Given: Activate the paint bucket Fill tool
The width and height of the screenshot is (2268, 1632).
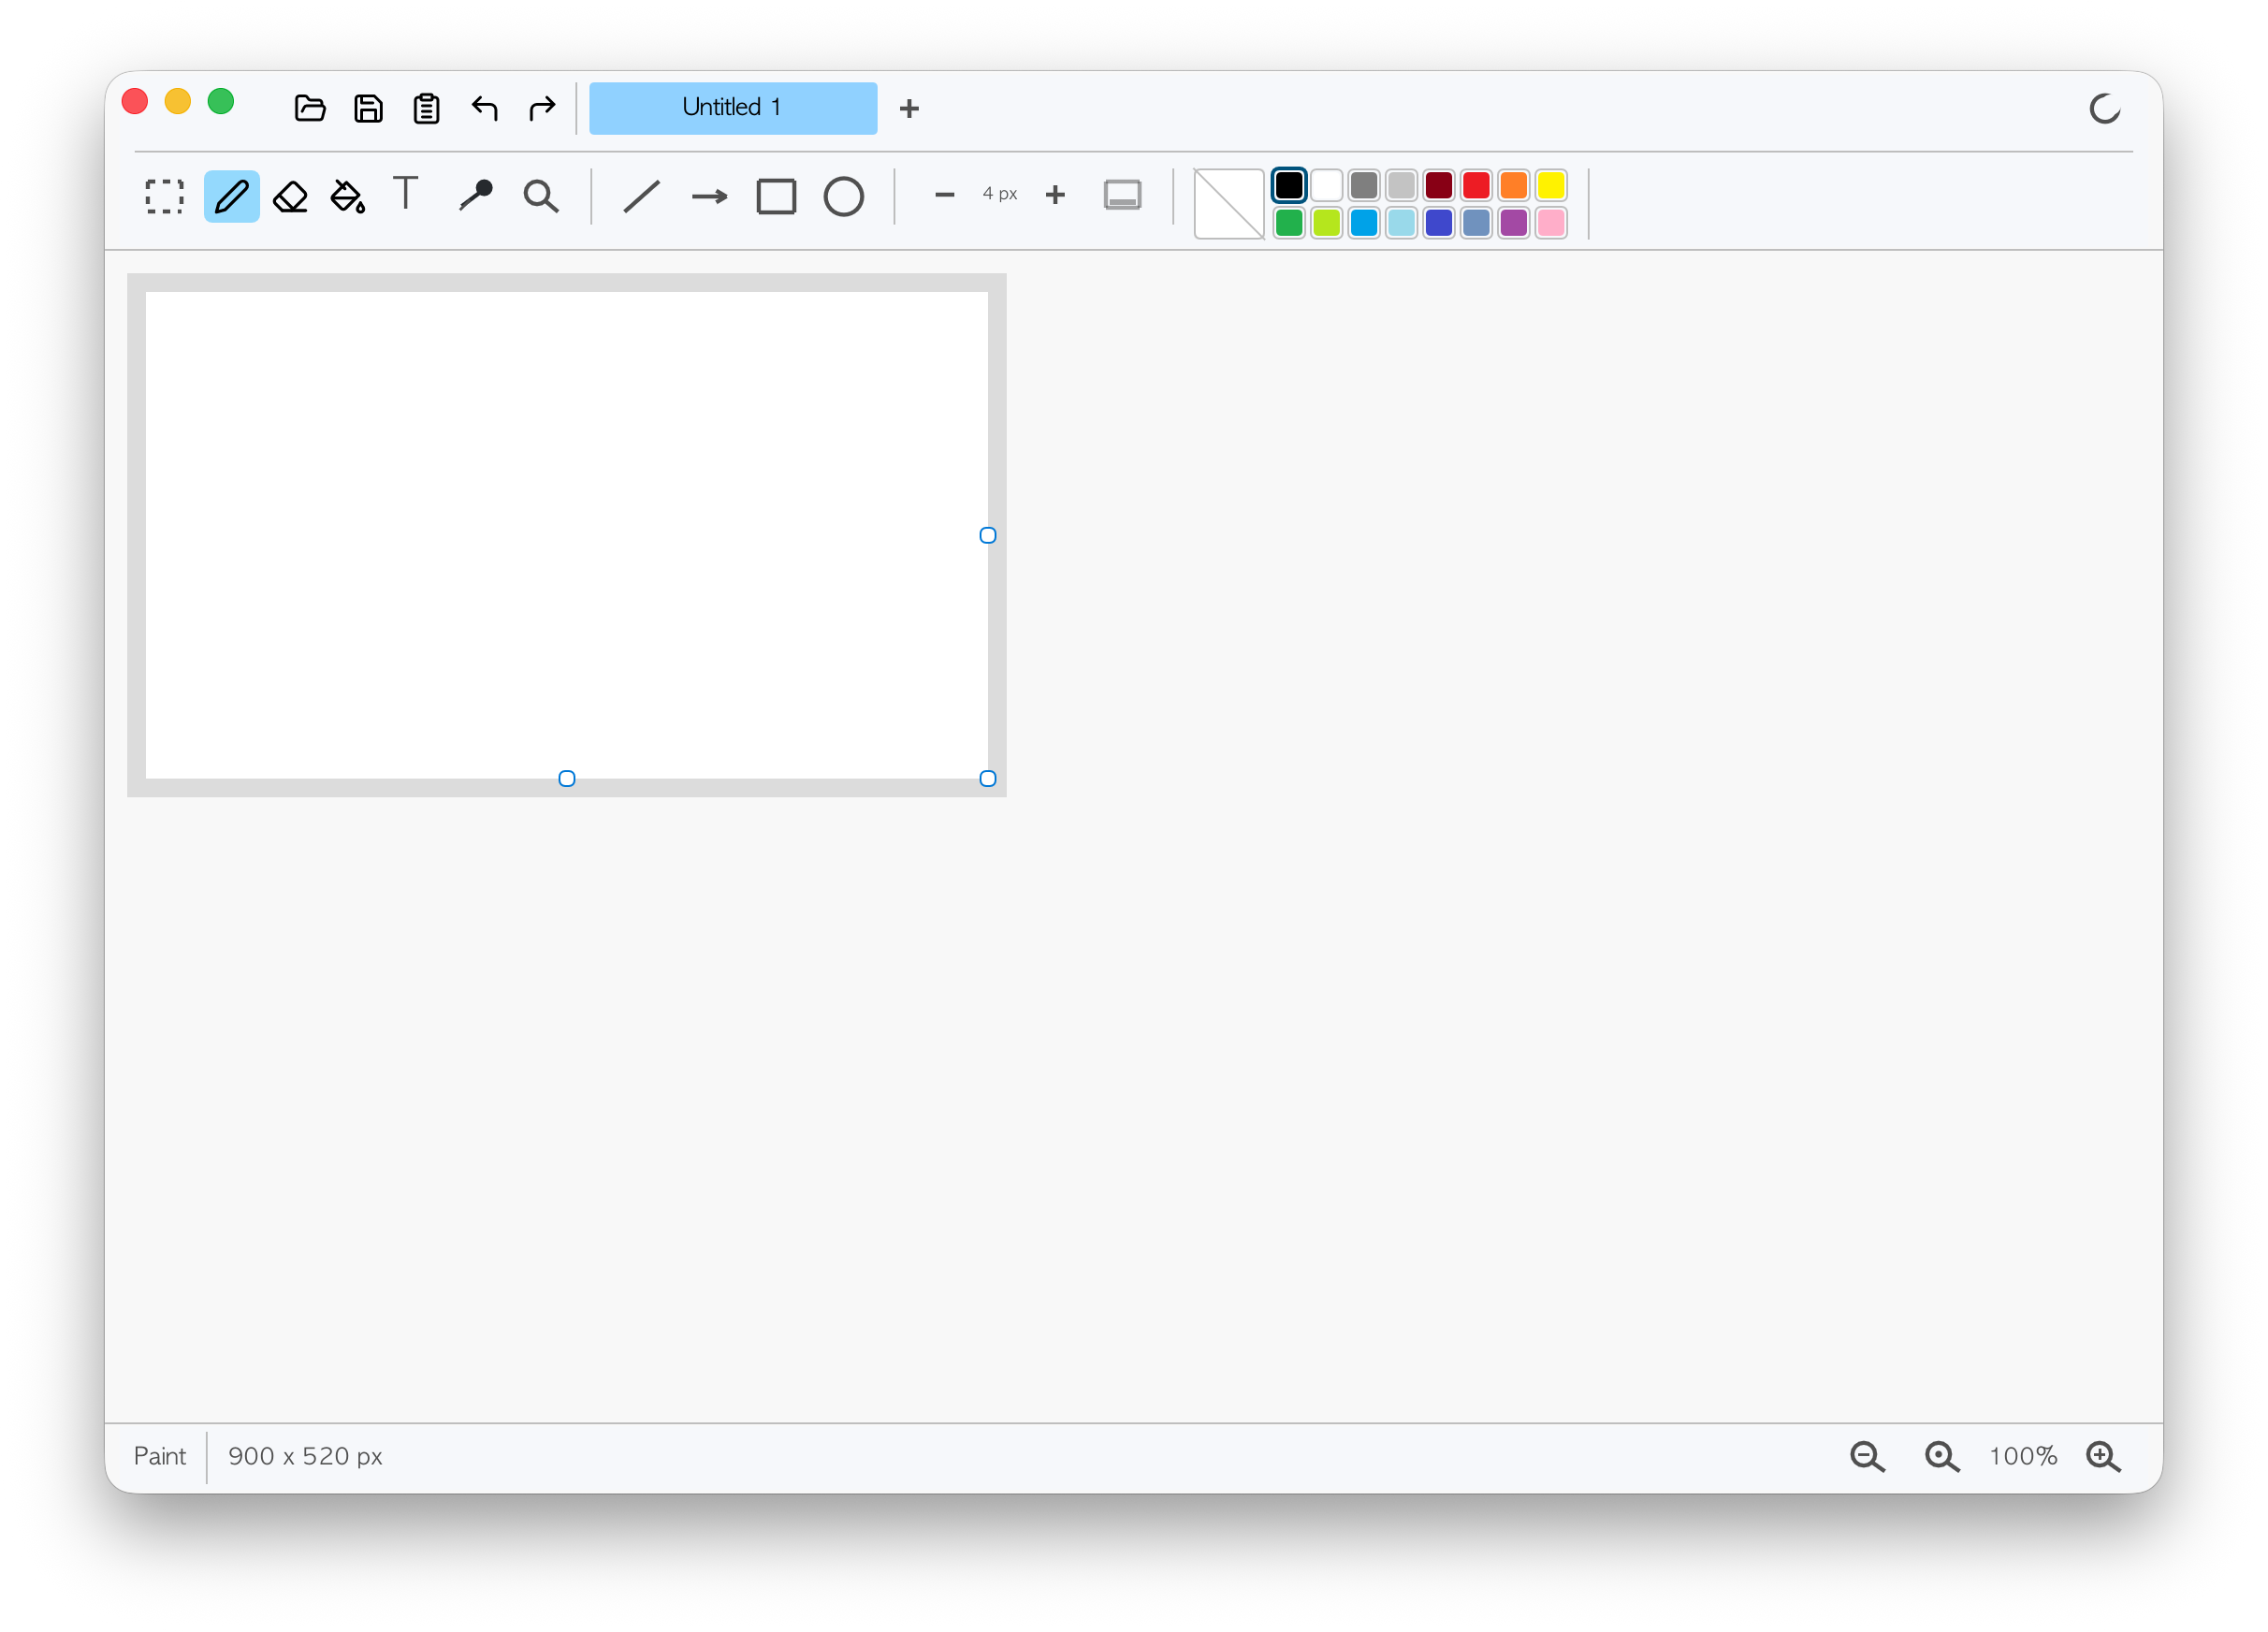Looking at the screenshot, I should click(x=348, y=196).
